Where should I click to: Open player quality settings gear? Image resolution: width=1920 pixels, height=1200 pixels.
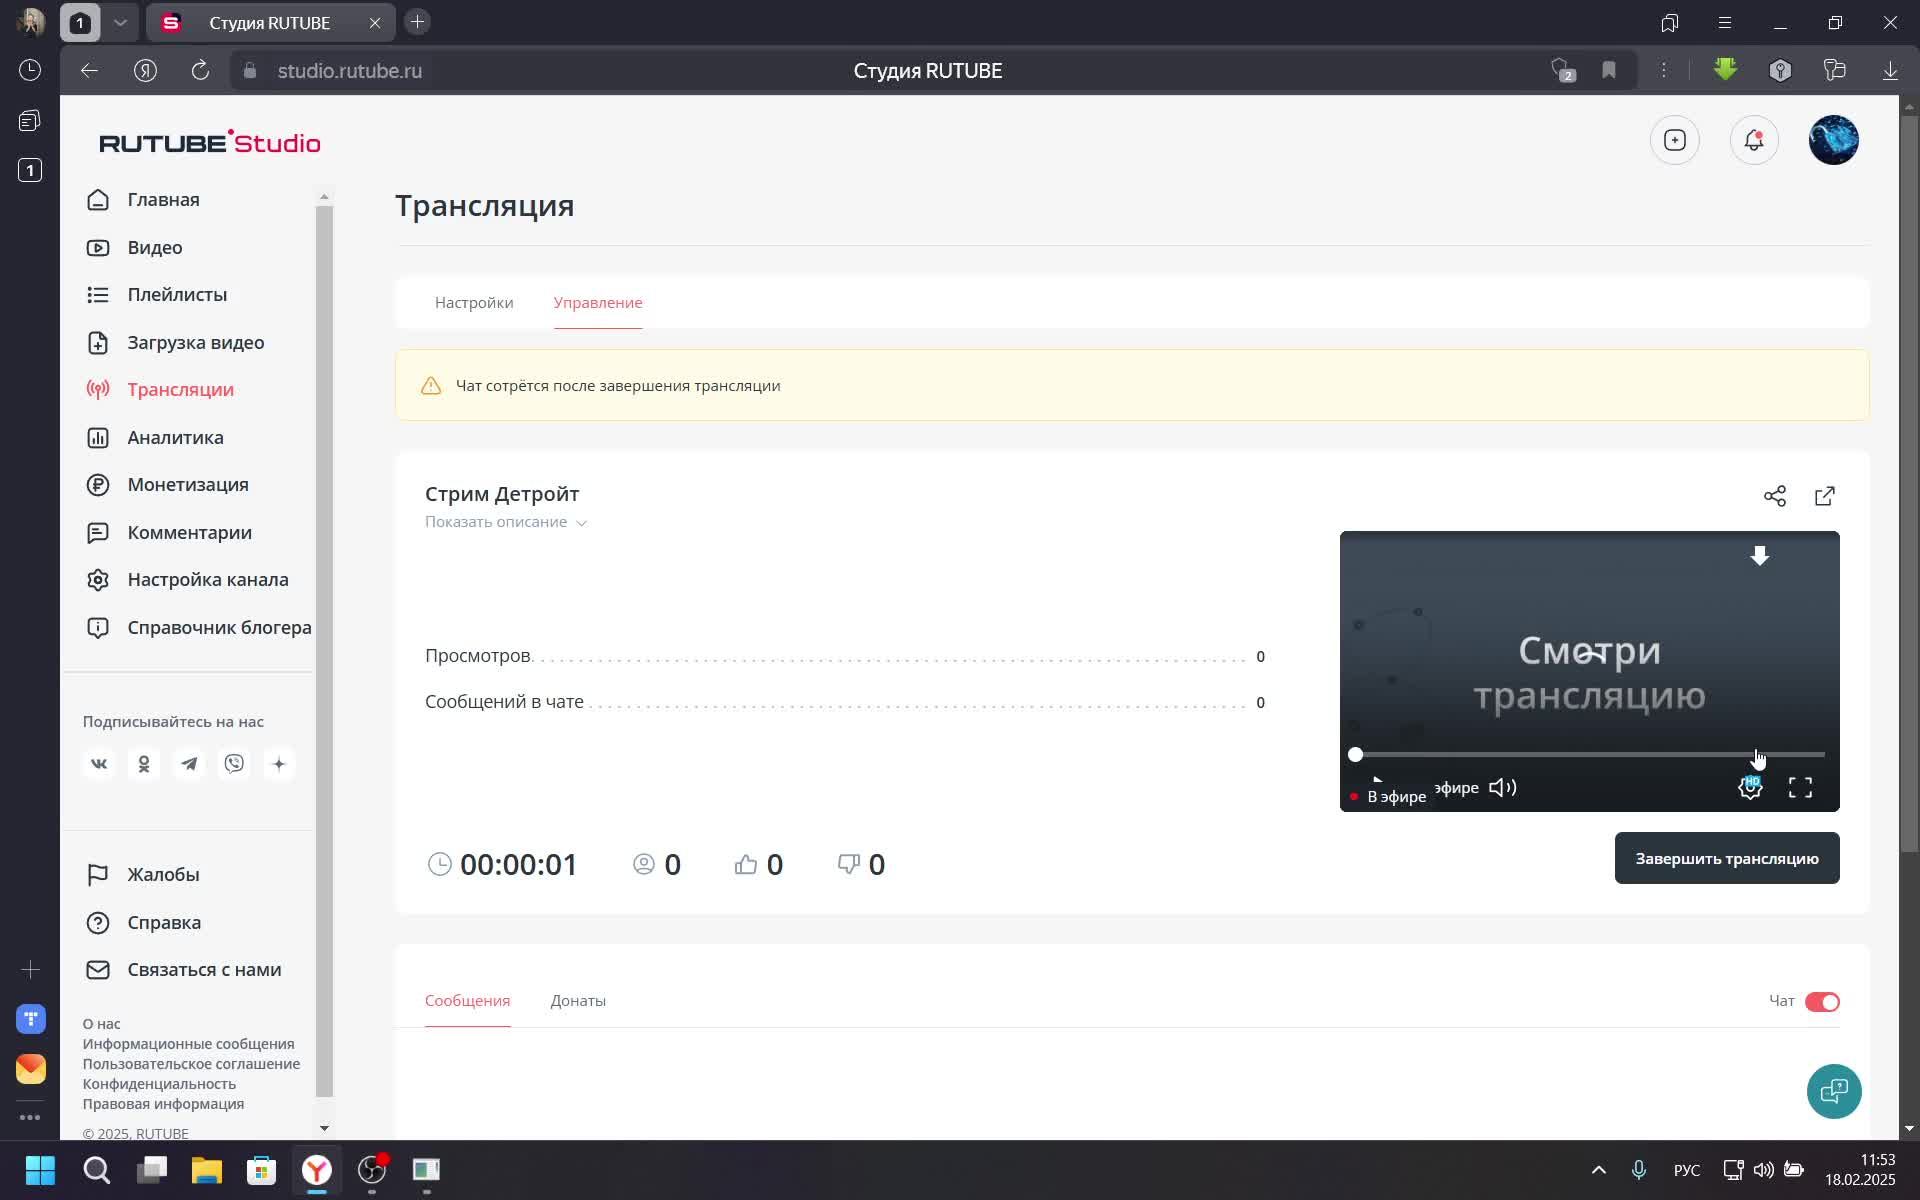click(1749, 787)
